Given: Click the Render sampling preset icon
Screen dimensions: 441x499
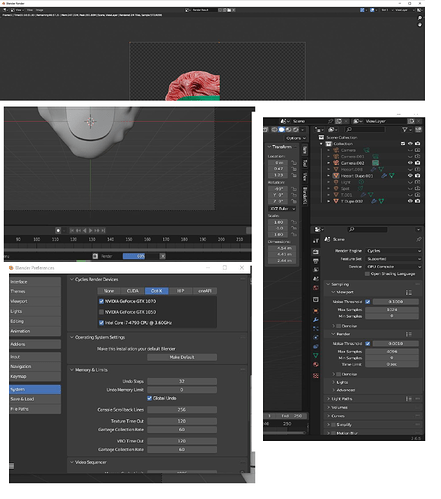Looking at the screenshot, I should tap(408, 334).
